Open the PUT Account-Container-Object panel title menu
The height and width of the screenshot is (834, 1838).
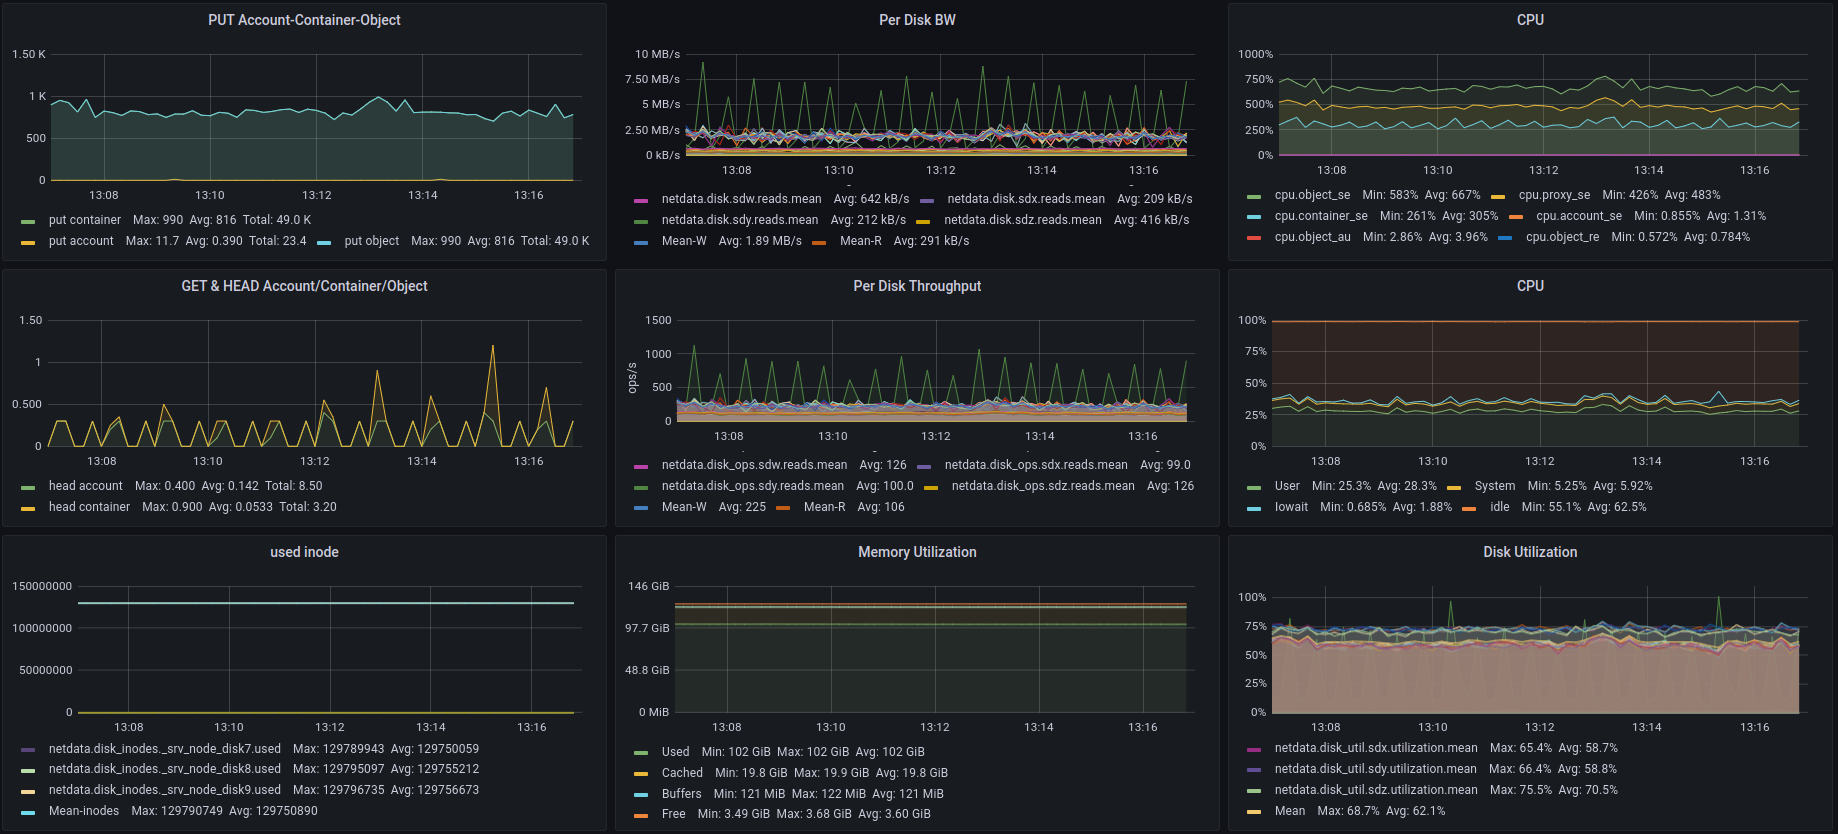[304, 20]
